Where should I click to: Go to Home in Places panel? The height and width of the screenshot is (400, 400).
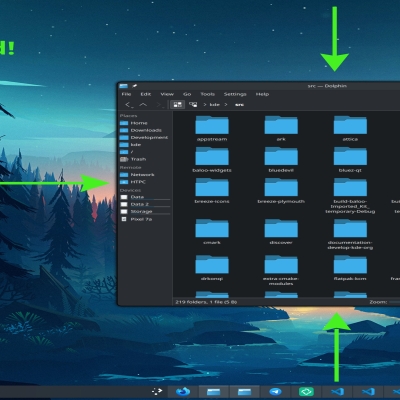145,123
